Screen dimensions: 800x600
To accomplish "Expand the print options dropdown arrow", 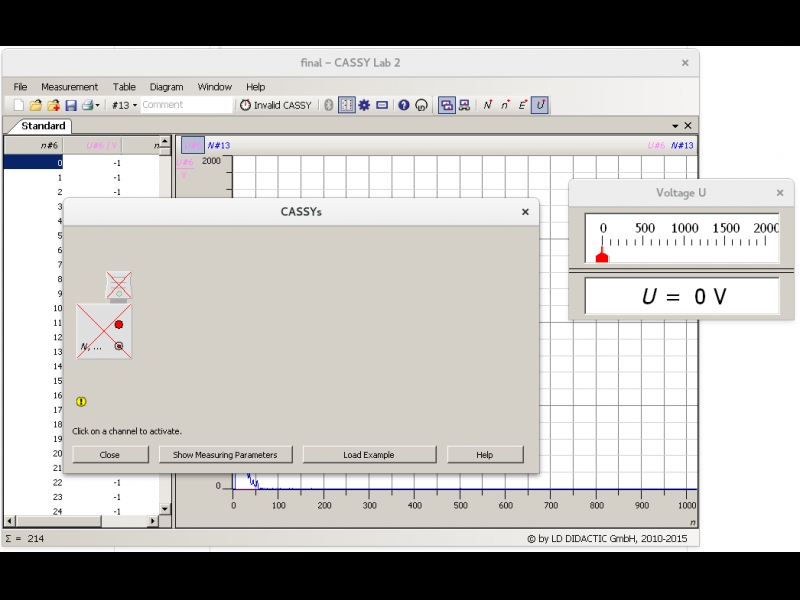I will (97, 105).
